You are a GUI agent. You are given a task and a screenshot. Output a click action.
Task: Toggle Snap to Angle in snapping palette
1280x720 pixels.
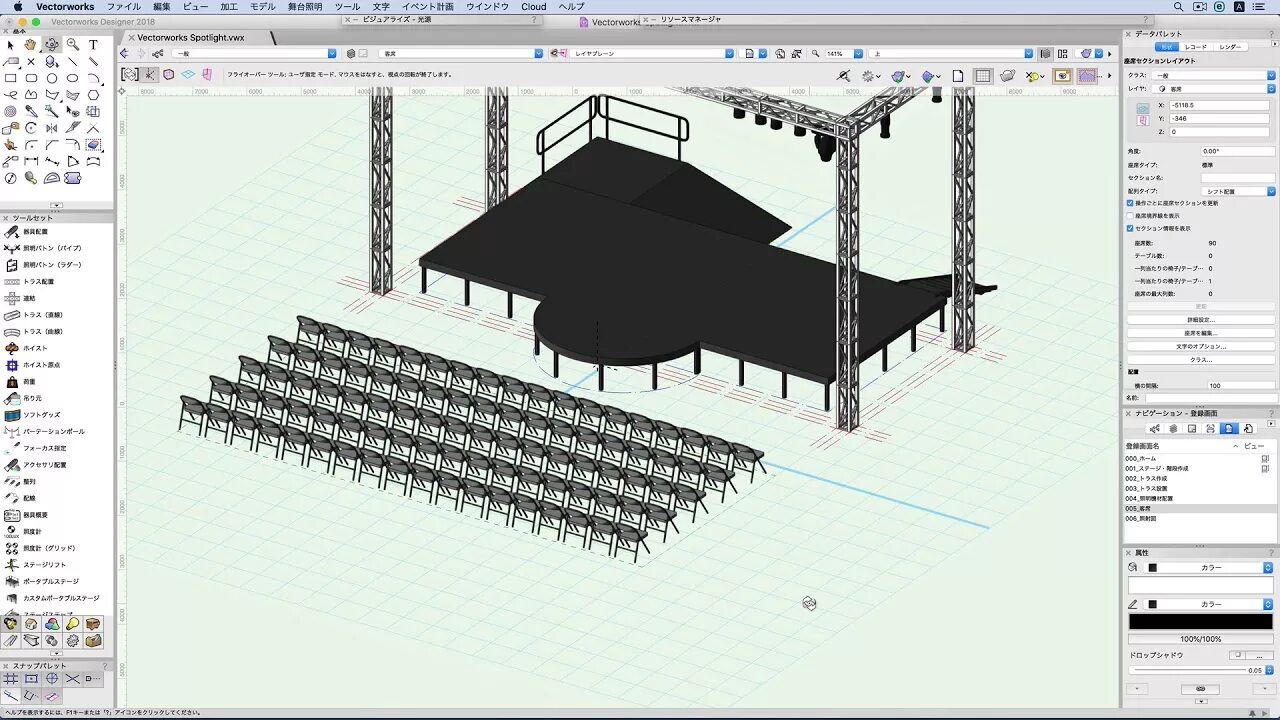[52, 679]
